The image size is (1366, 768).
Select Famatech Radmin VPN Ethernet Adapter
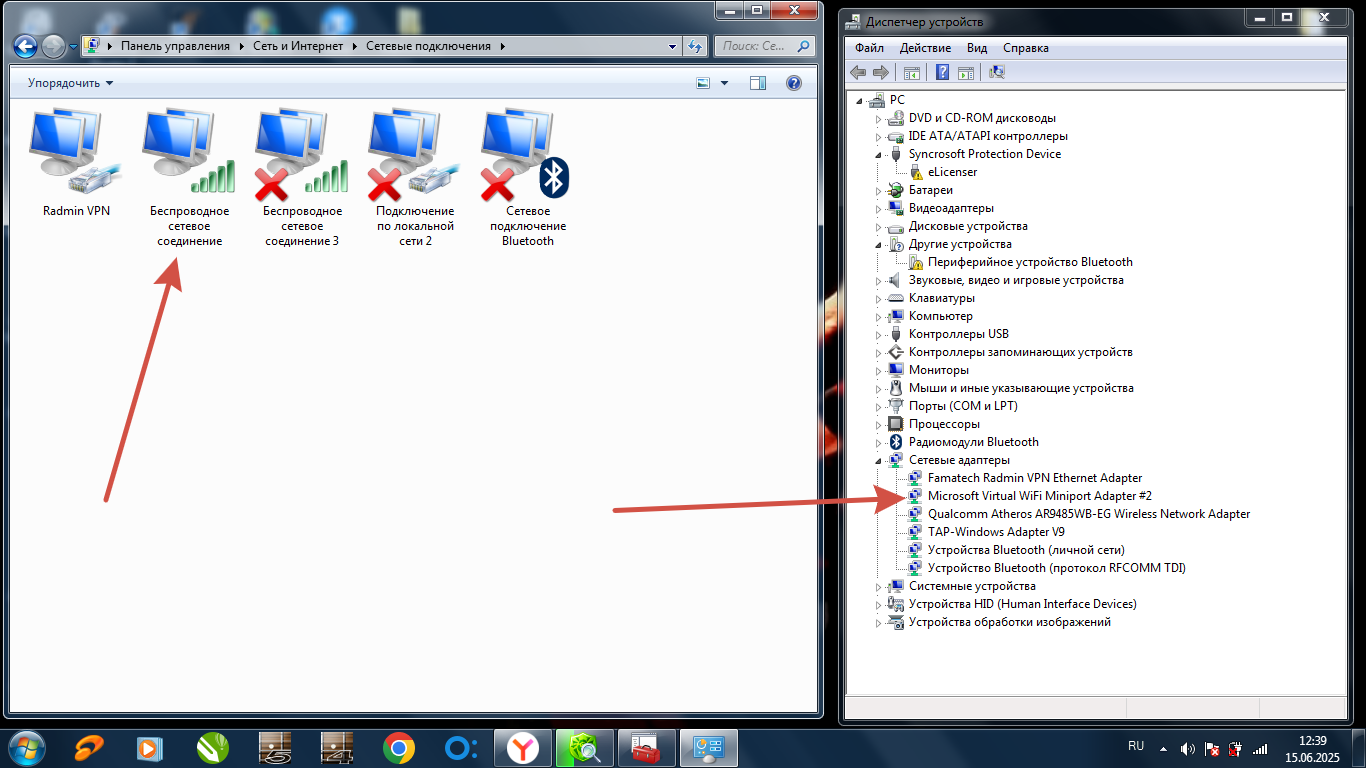tap(1034, 478)
